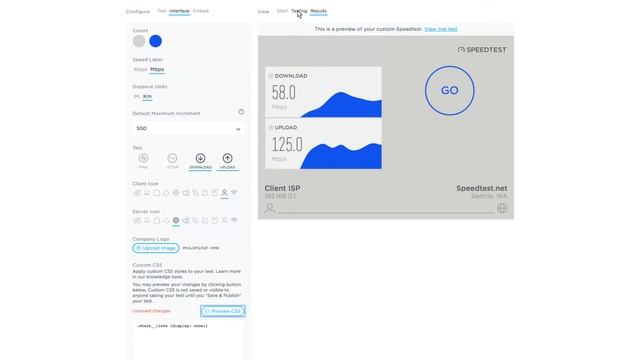Pick the gray color swatch
The image size is (640, 360).
(139, 41)
